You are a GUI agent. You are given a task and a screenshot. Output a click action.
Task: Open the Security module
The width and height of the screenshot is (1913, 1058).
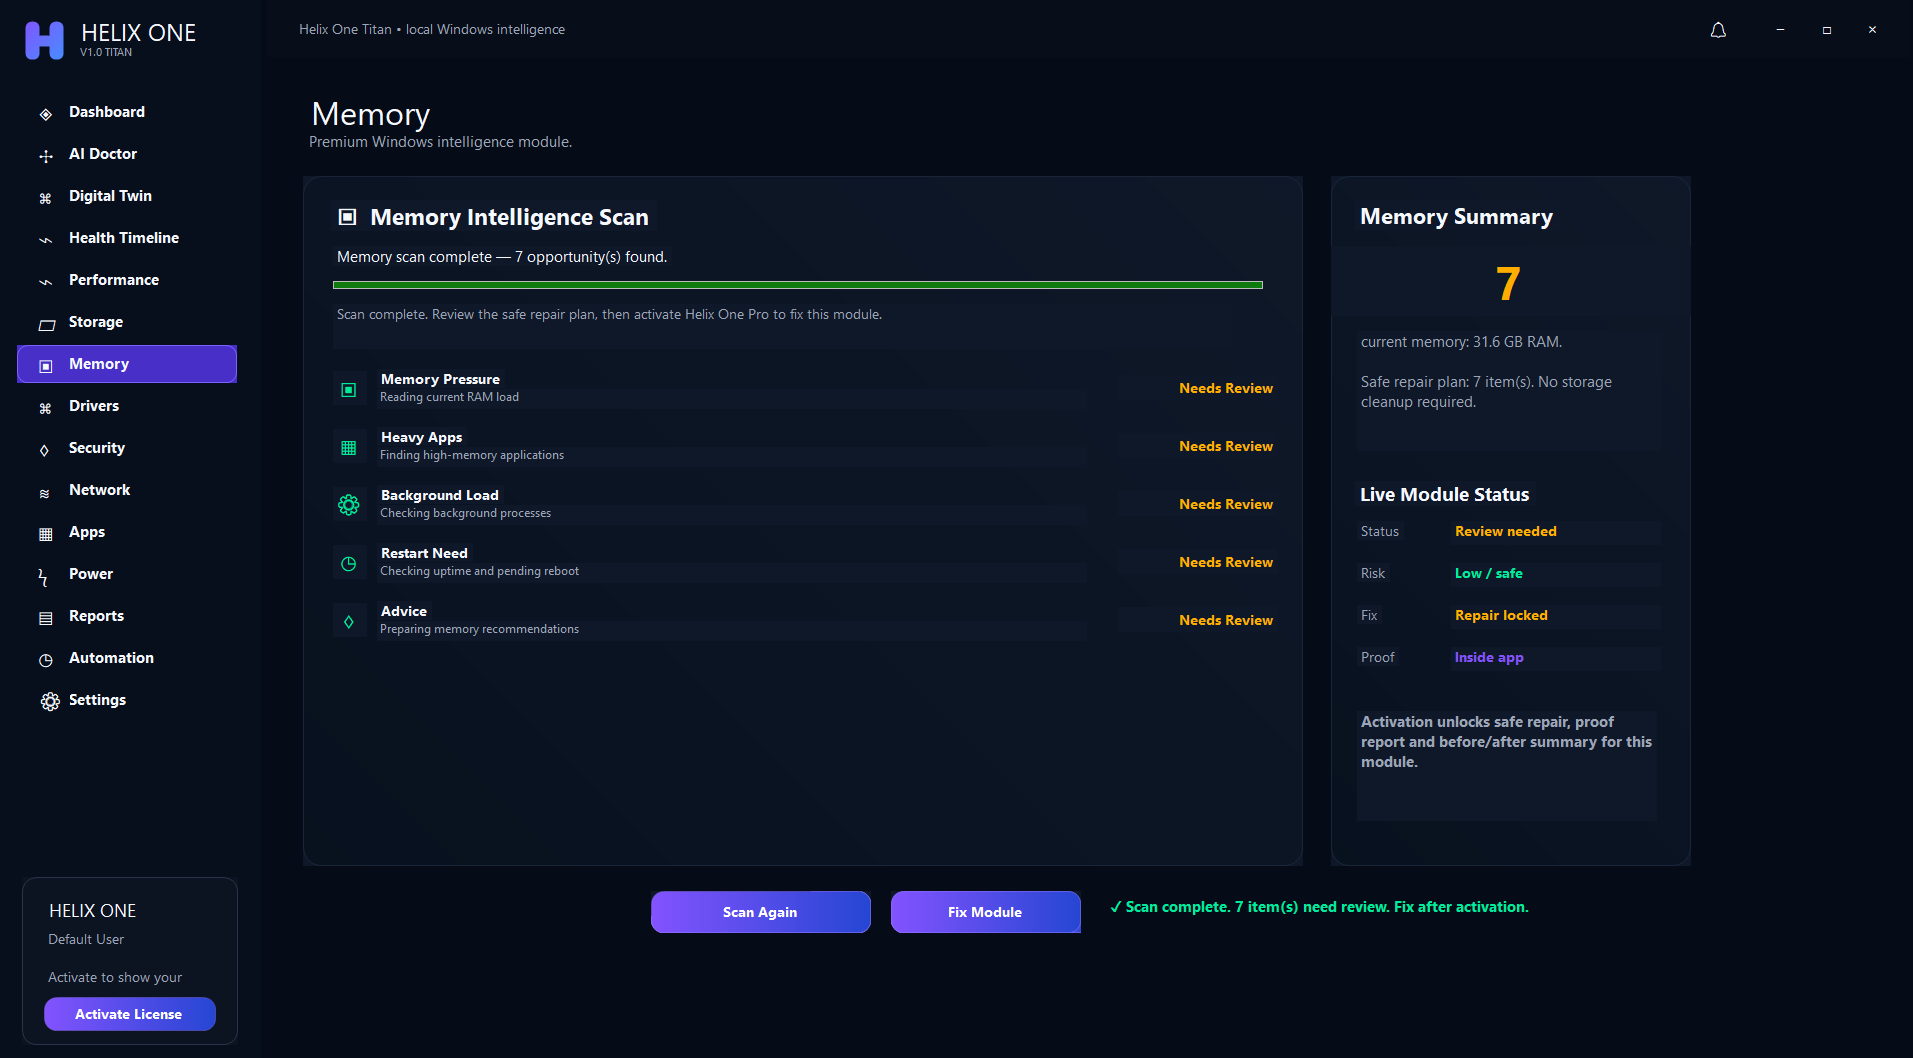127,448
